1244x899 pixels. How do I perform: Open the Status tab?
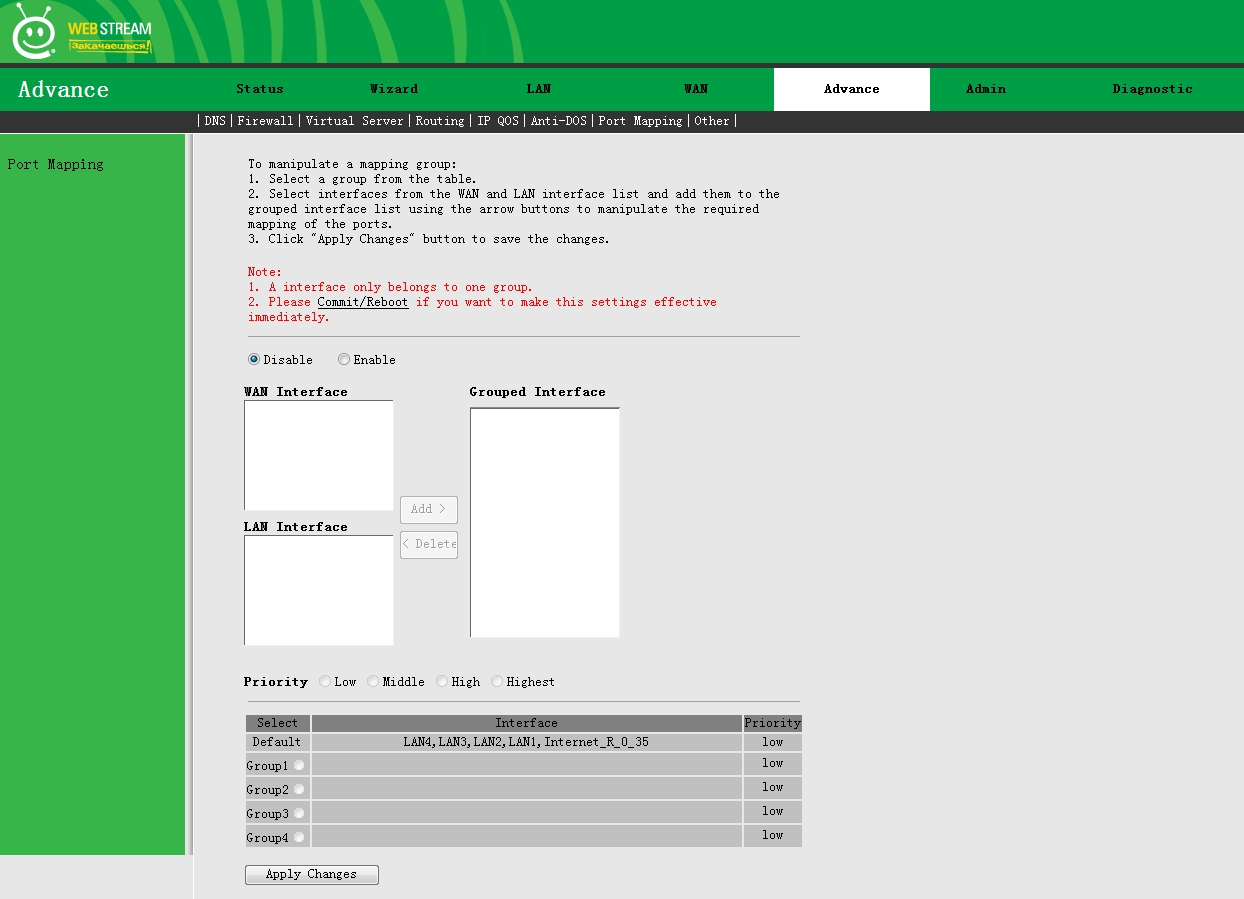pos(260,89)
